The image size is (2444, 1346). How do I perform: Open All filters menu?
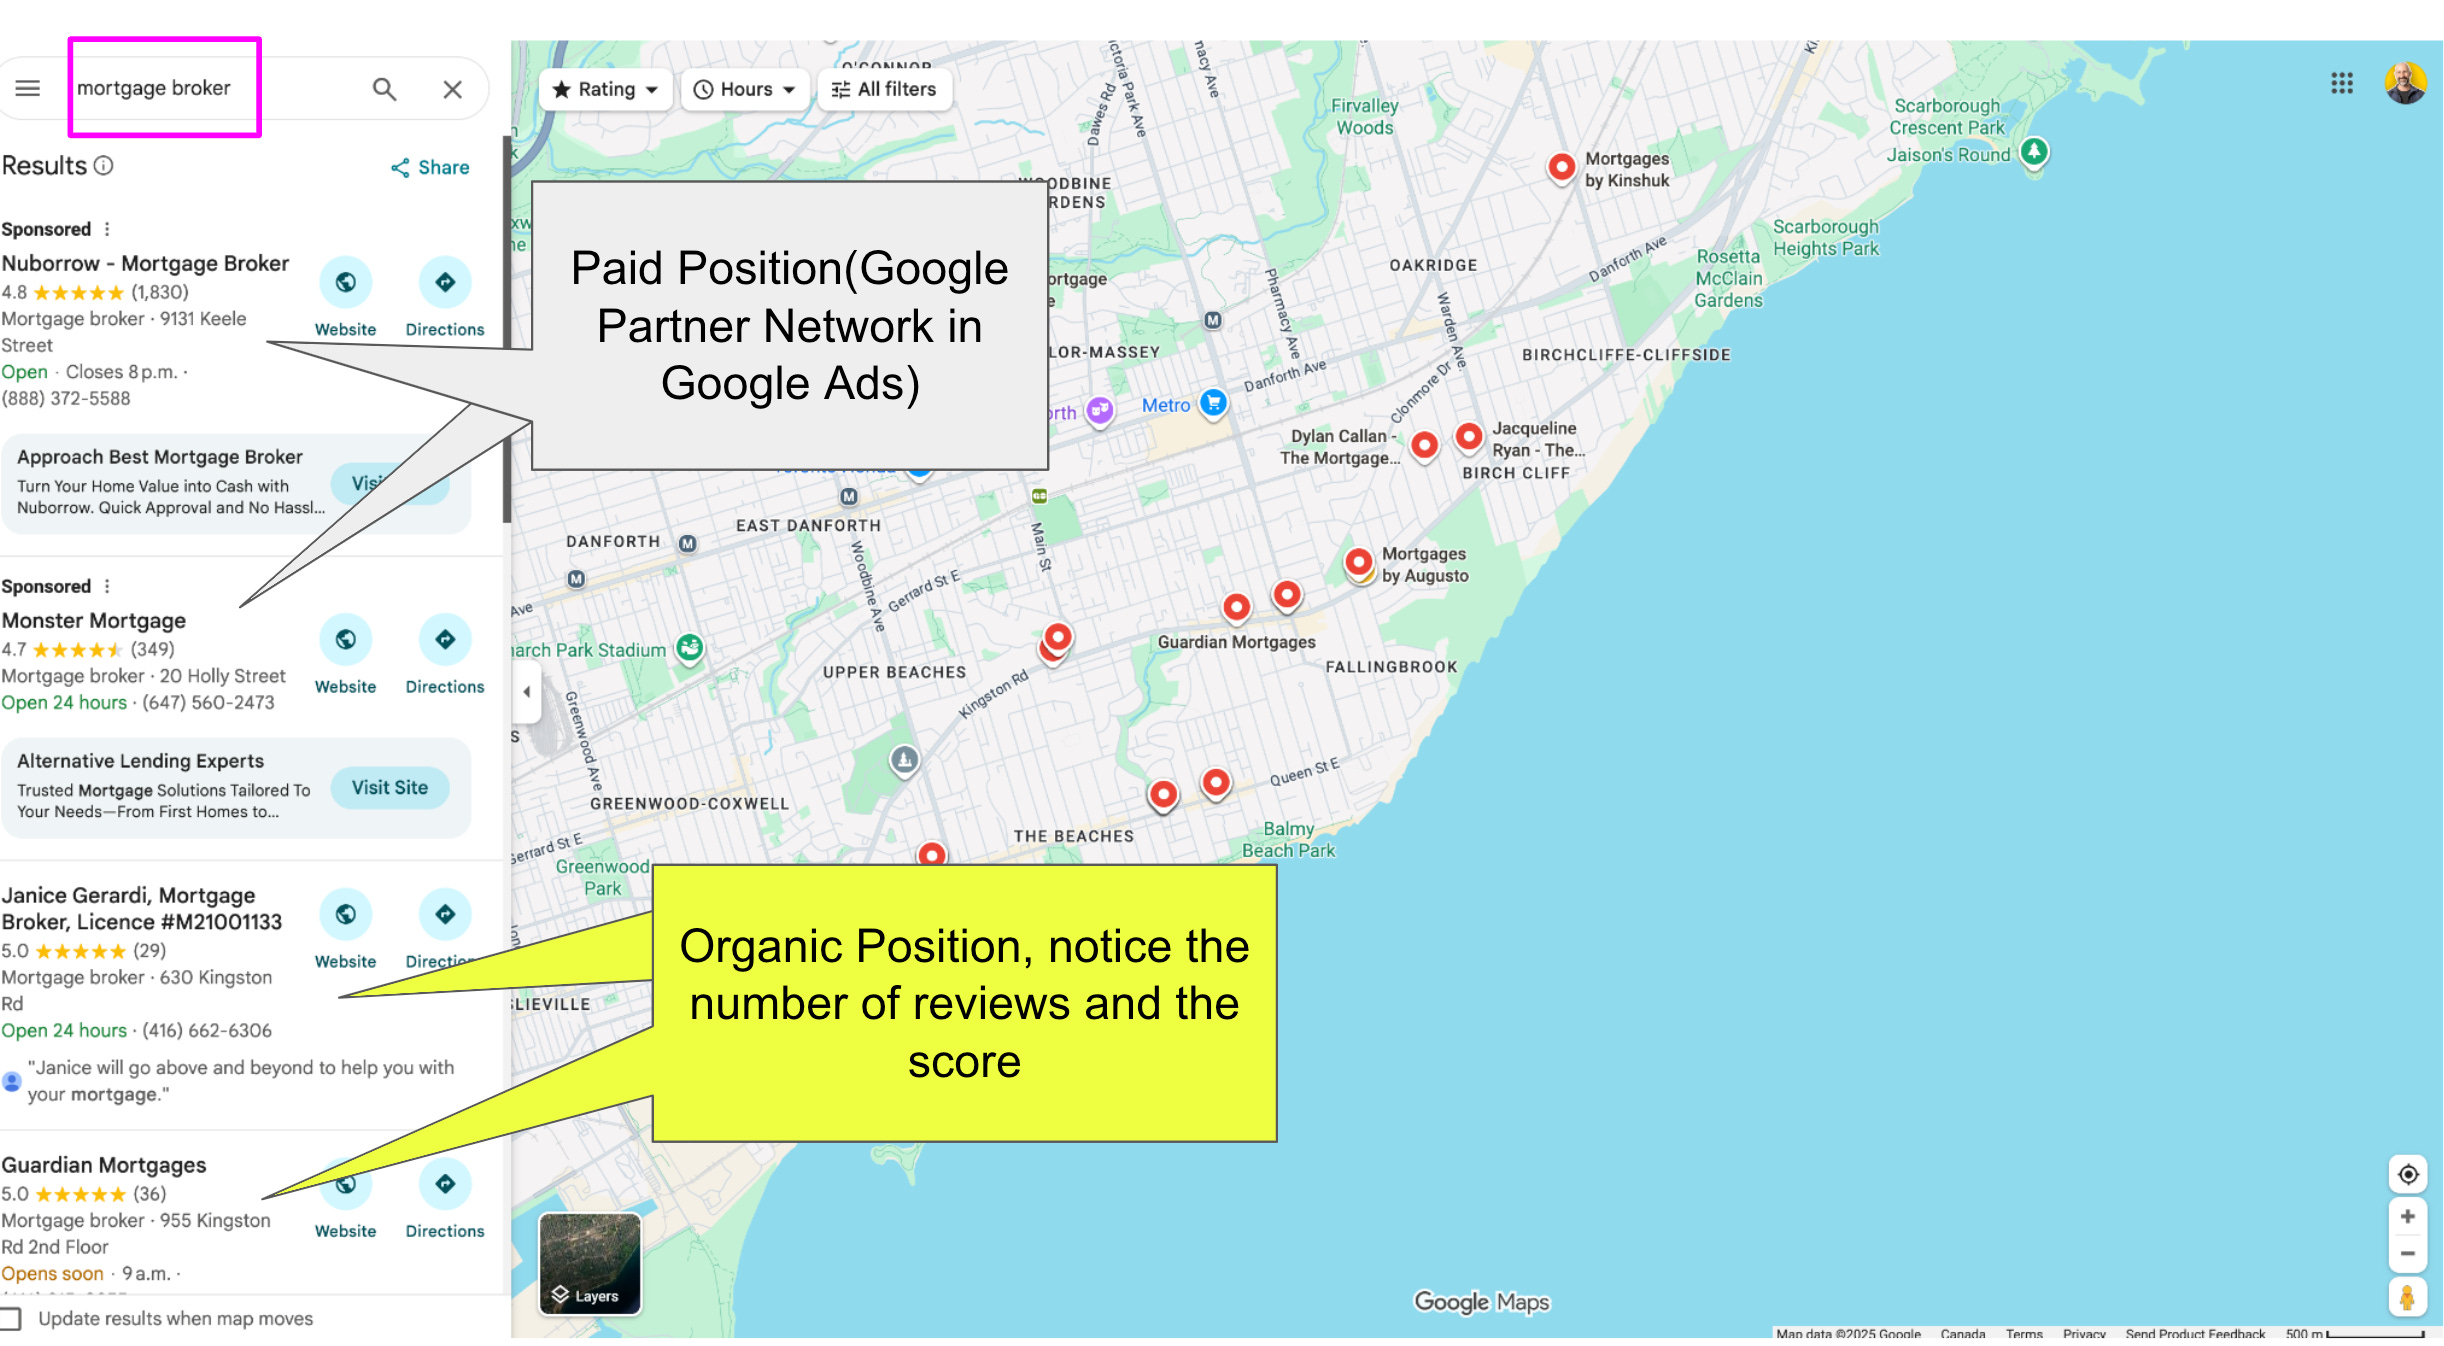pyautogui.click(x=884, y=89)
